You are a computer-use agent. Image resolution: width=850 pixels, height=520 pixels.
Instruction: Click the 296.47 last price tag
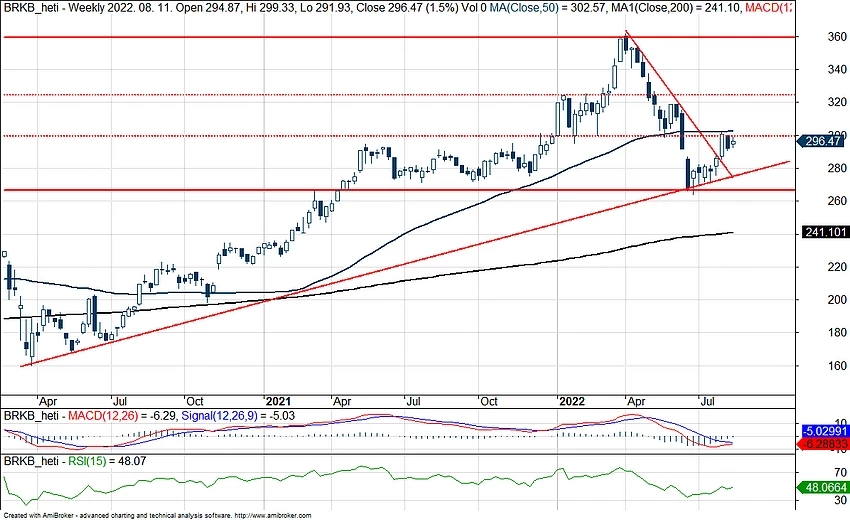[824, 142]
